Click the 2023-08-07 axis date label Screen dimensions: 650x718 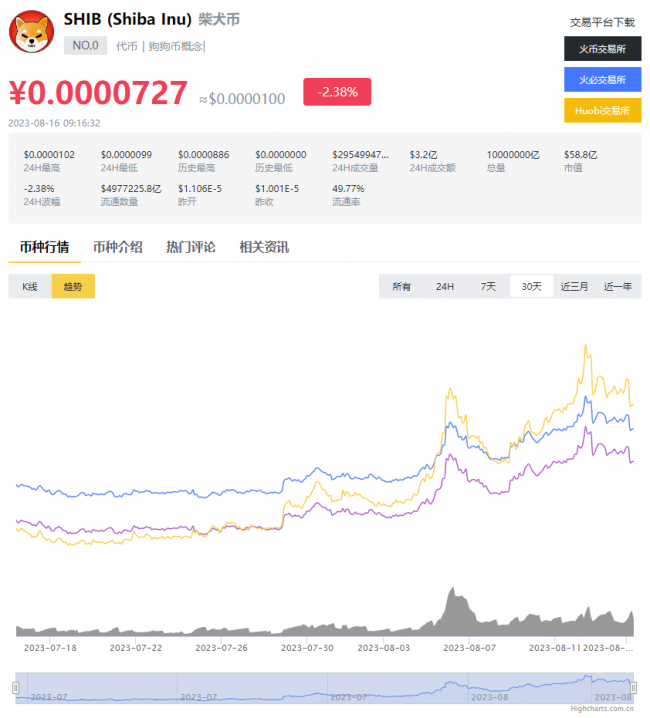(x=470, y=648)
